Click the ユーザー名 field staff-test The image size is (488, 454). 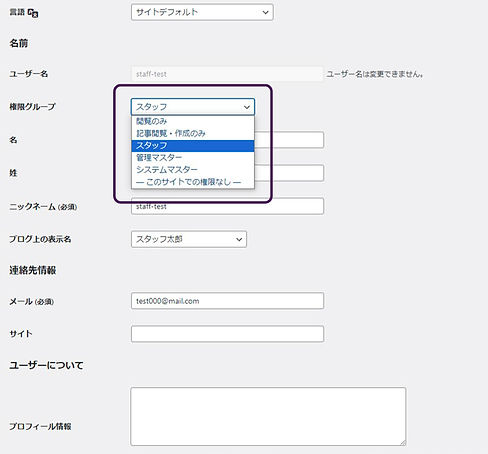pyautogui.click(x=227, y=74)
